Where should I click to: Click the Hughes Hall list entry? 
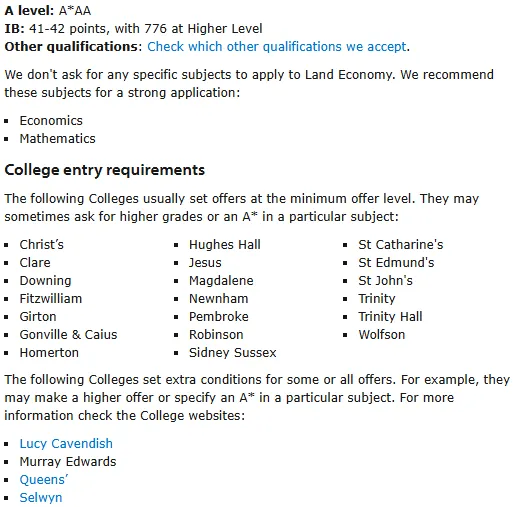coord(225,245)
